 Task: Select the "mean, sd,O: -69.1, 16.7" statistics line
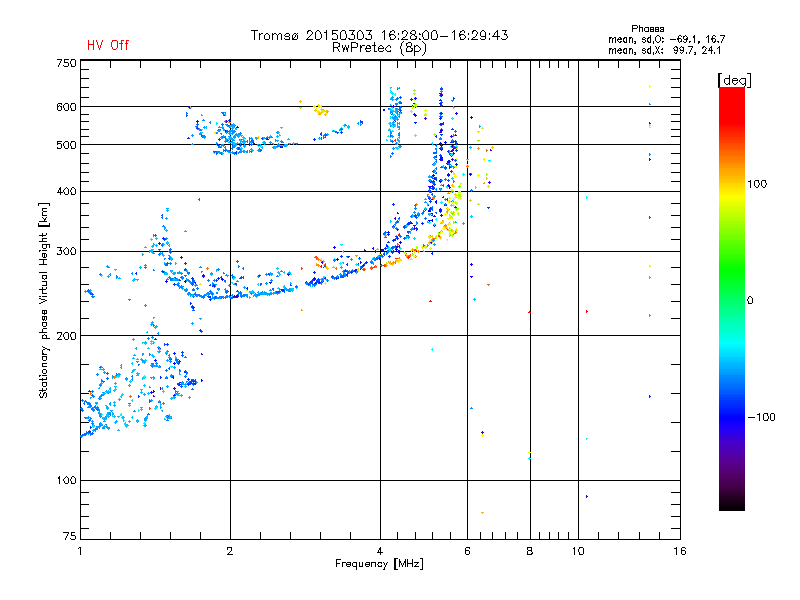(x=666, y=39)
